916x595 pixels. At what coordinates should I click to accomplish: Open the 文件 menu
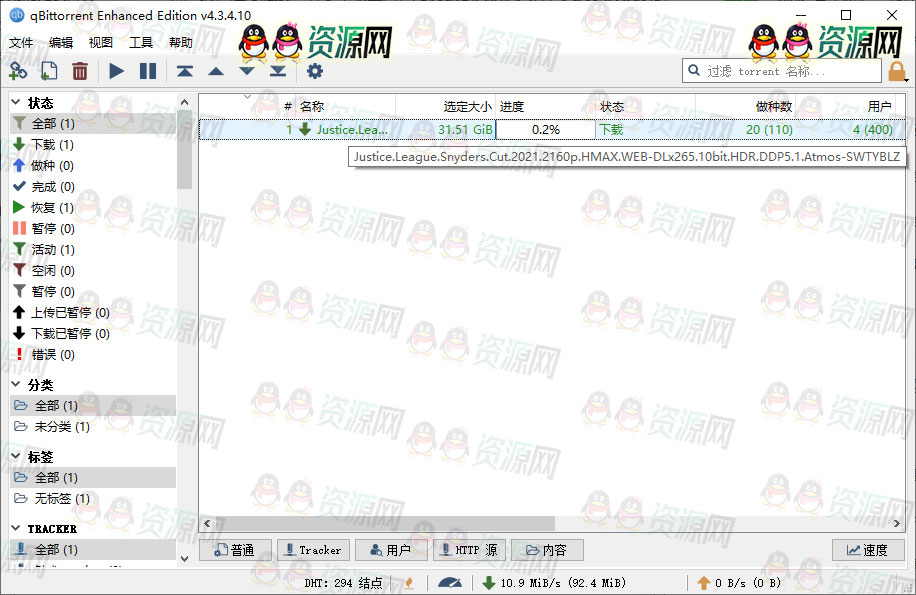pos(21,43)
